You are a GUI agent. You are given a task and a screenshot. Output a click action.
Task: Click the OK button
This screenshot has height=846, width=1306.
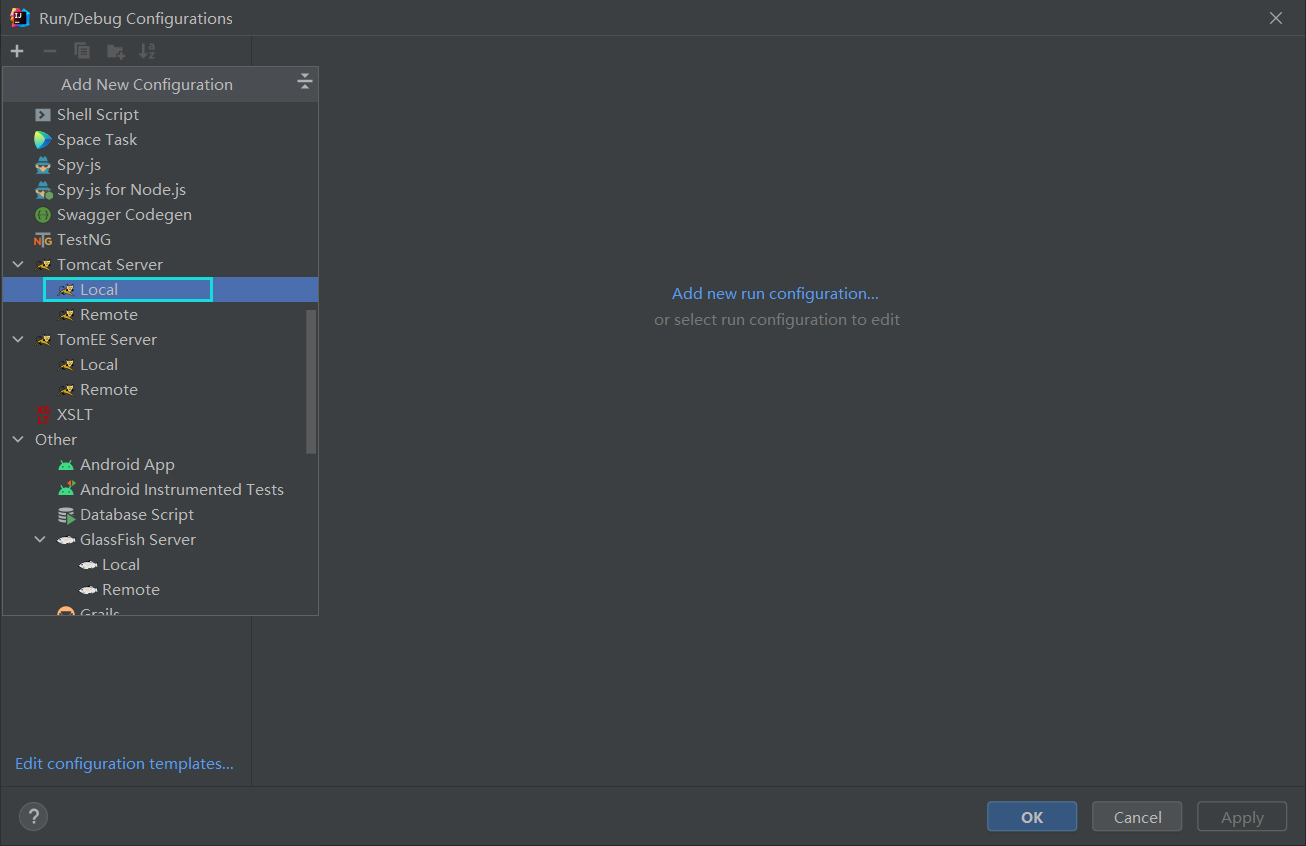pyautogui.click(x=1032, y=817)
